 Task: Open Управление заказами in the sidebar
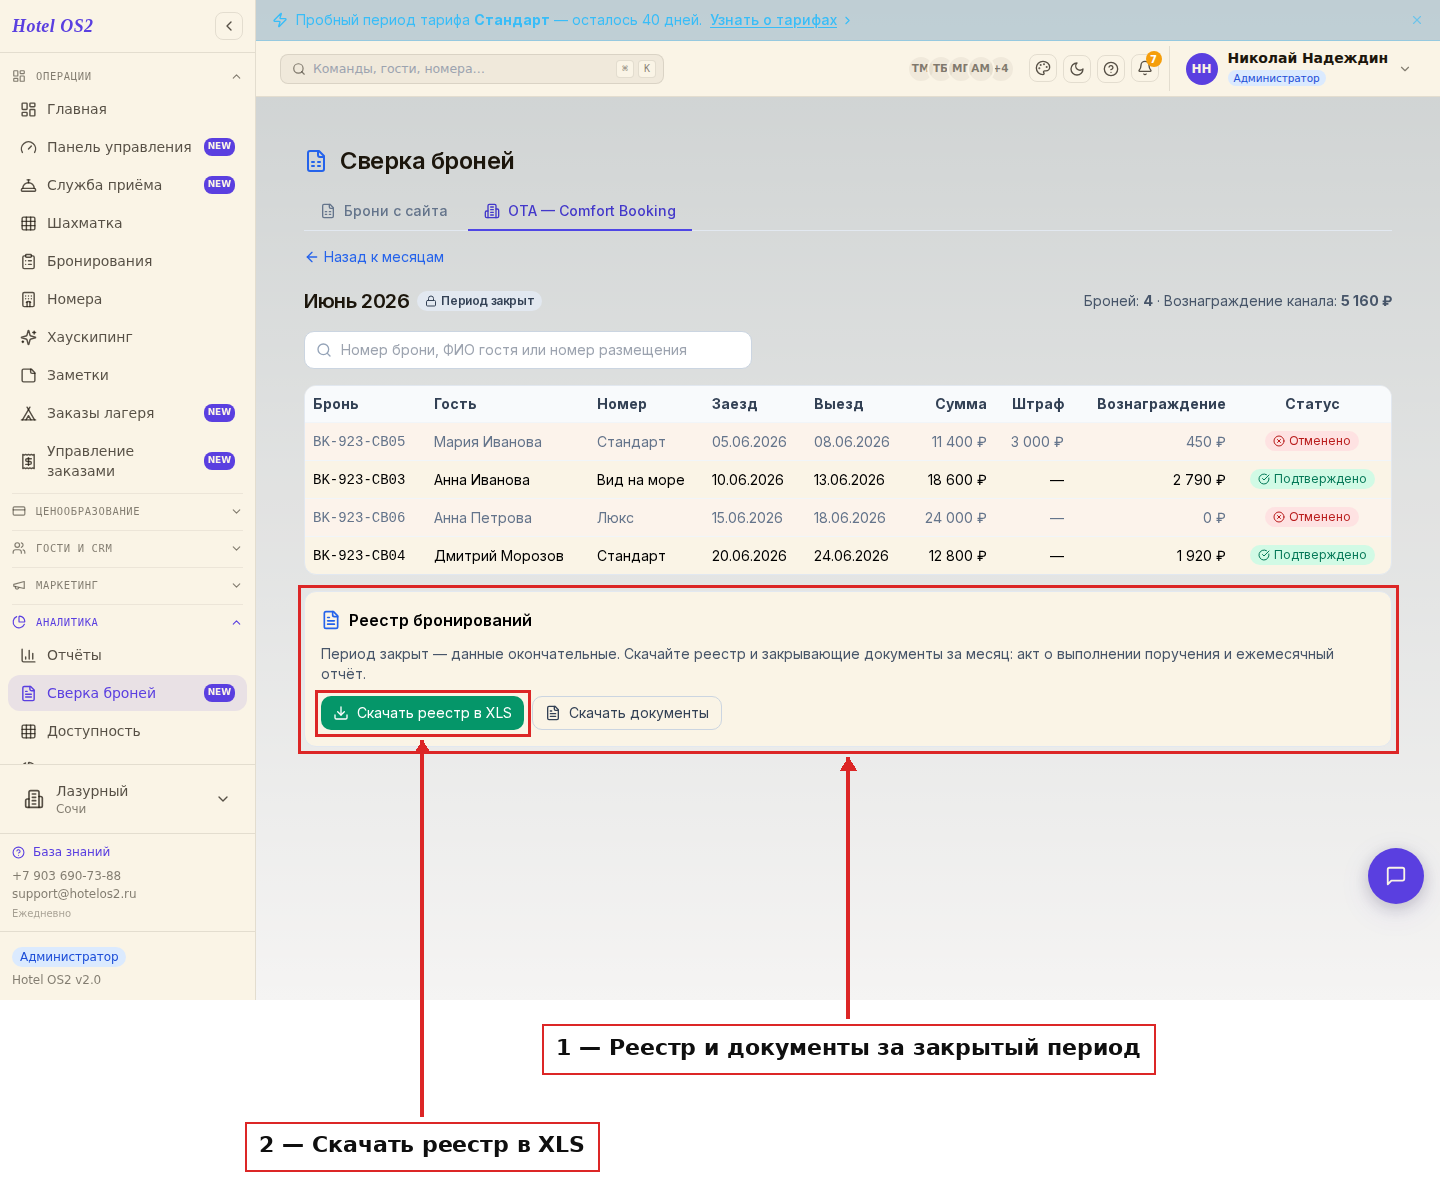click(x=127, y=461)
